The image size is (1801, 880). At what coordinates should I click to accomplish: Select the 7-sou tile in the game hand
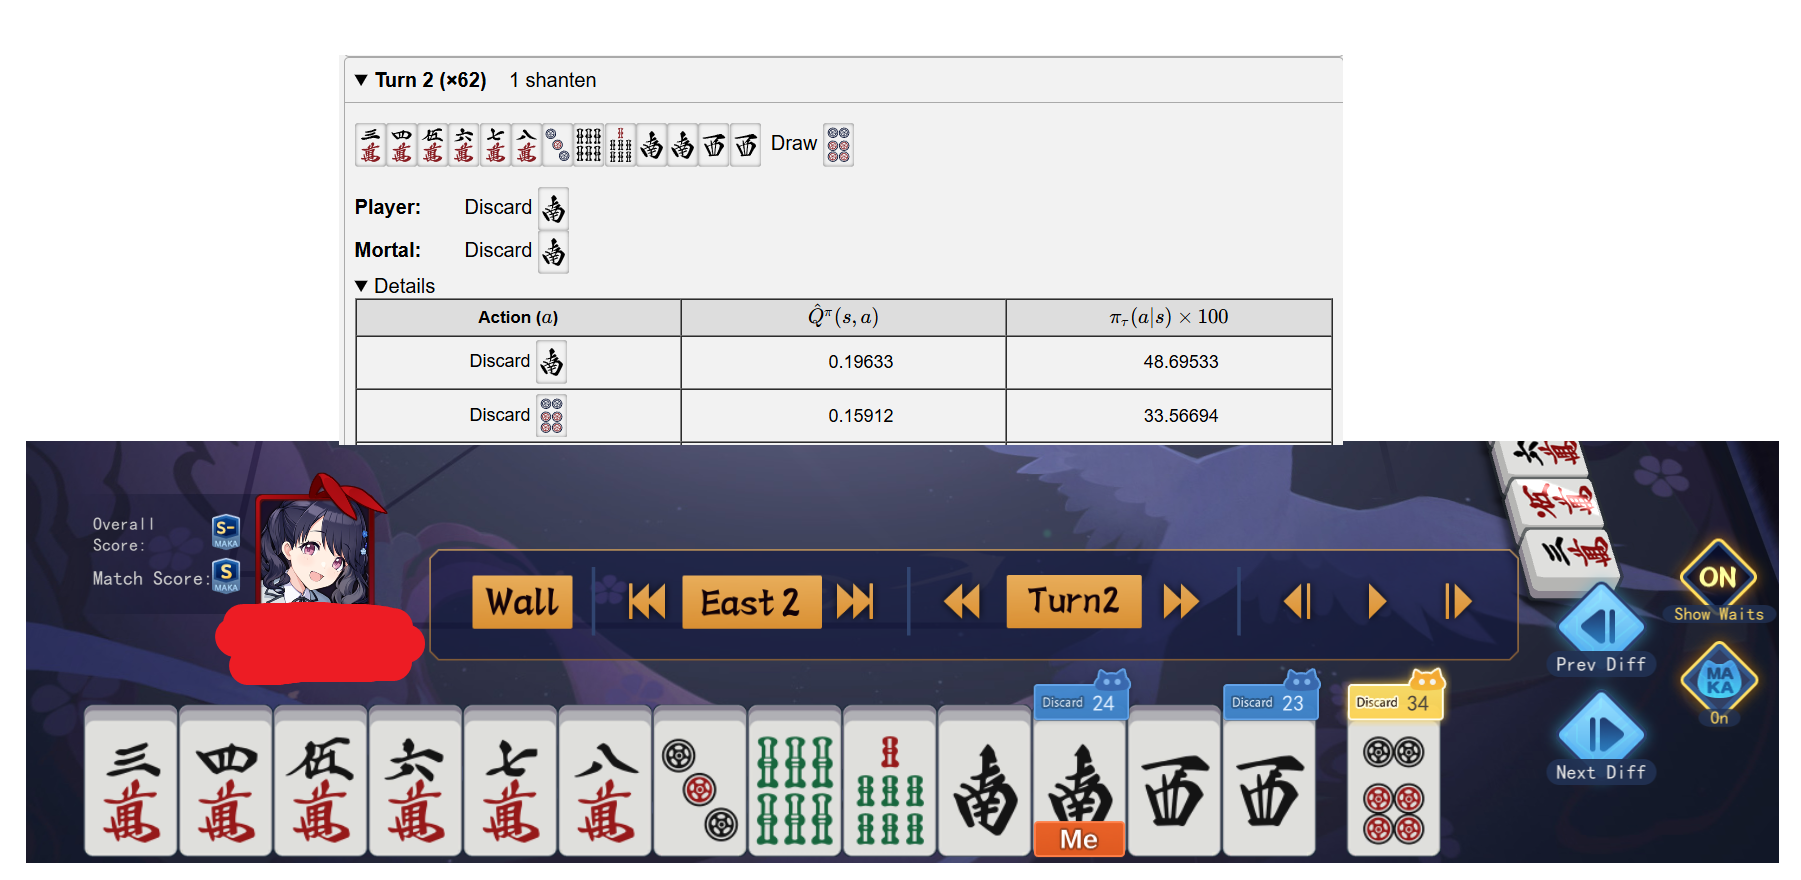(890, 783)
